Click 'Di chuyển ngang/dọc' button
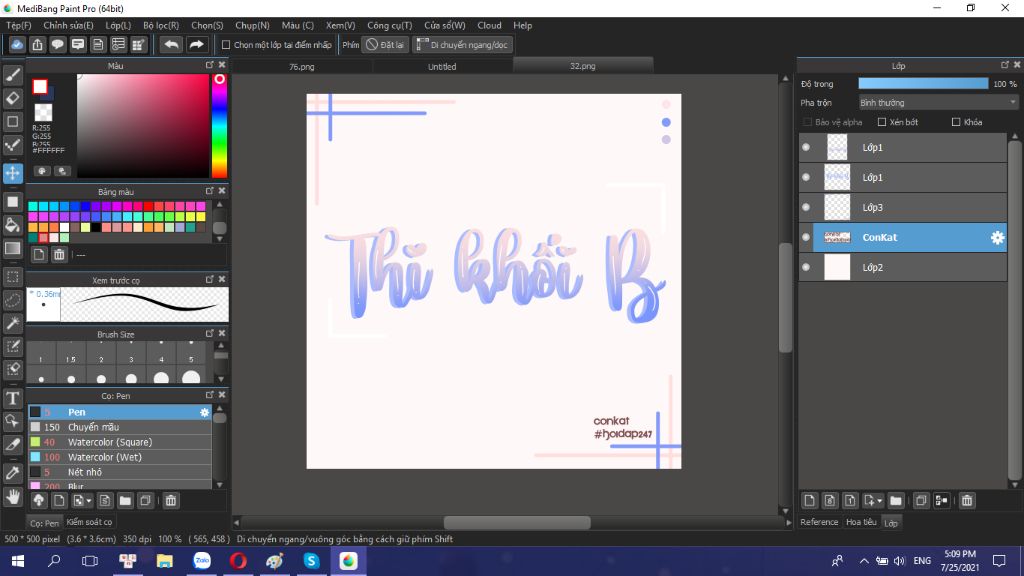 click(462, 45)
